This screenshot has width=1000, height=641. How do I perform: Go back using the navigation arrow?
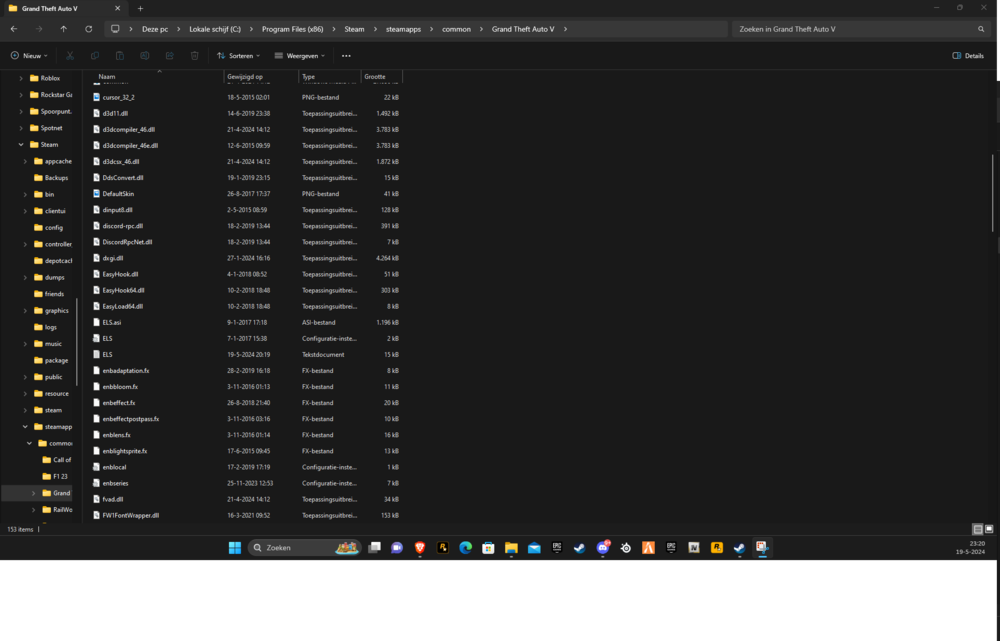tap(12, 29)
